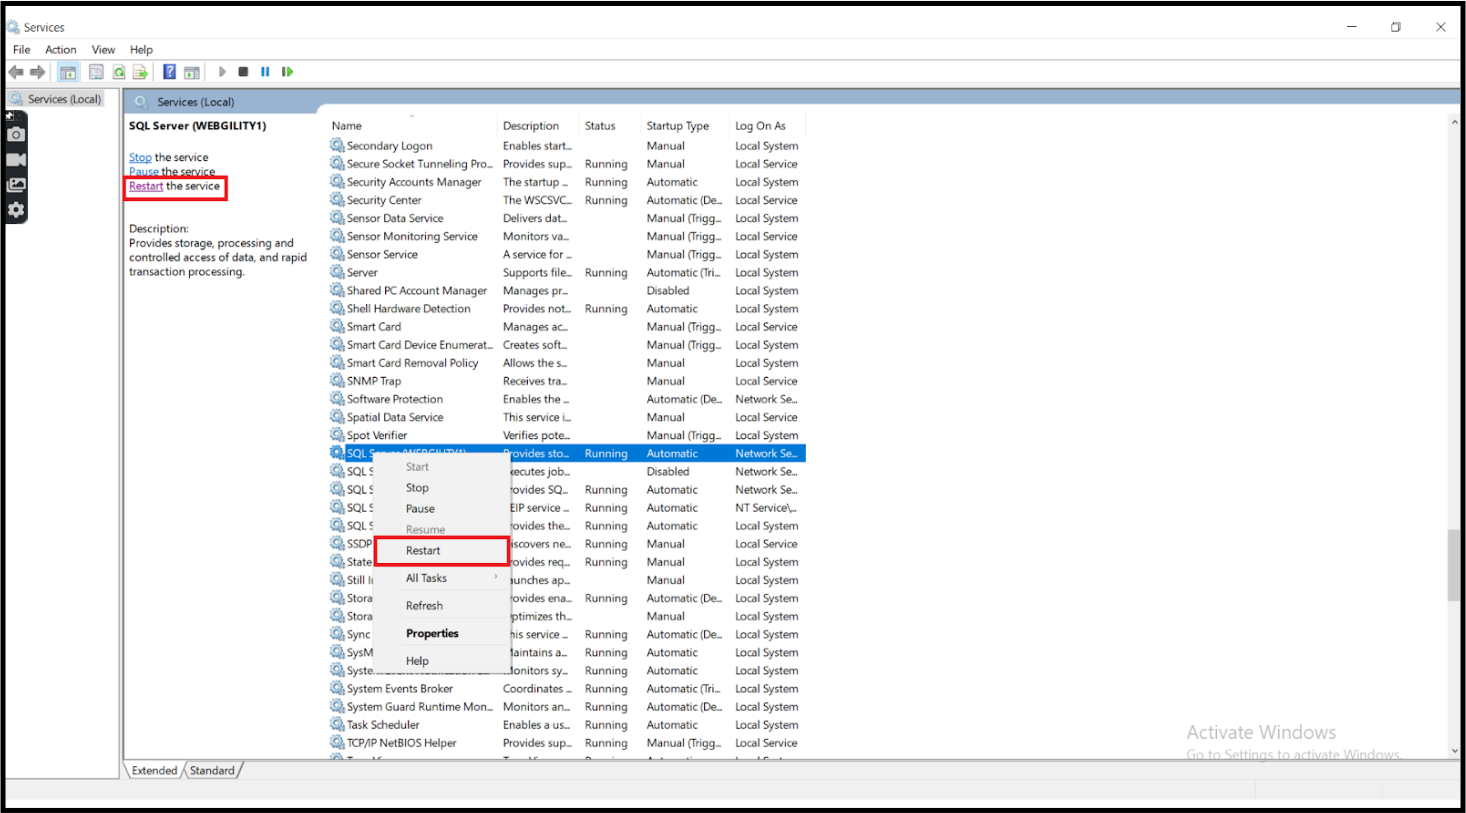The height and width of the screenshot is (813, 1466).
Task: Switch to the Standard tab
Action: [x=212, y=771]
